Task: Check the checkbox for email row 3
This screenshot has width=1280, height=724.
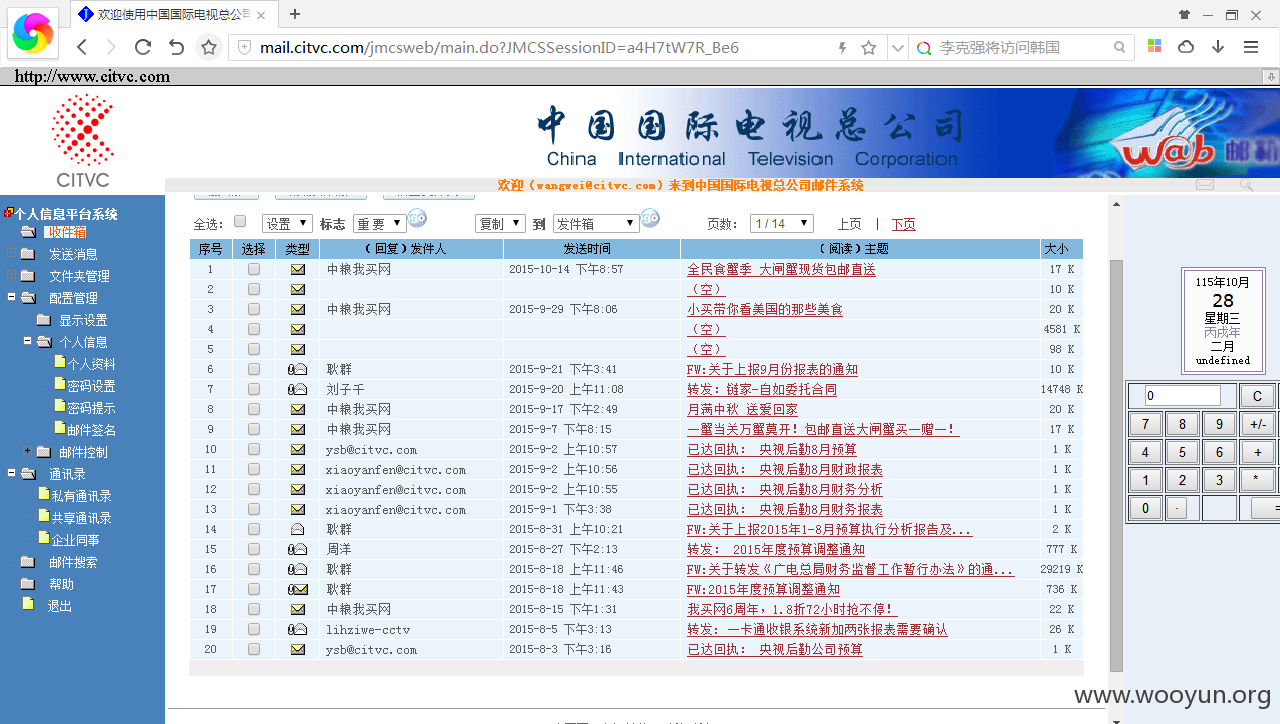Action: (x=254, y=310)
